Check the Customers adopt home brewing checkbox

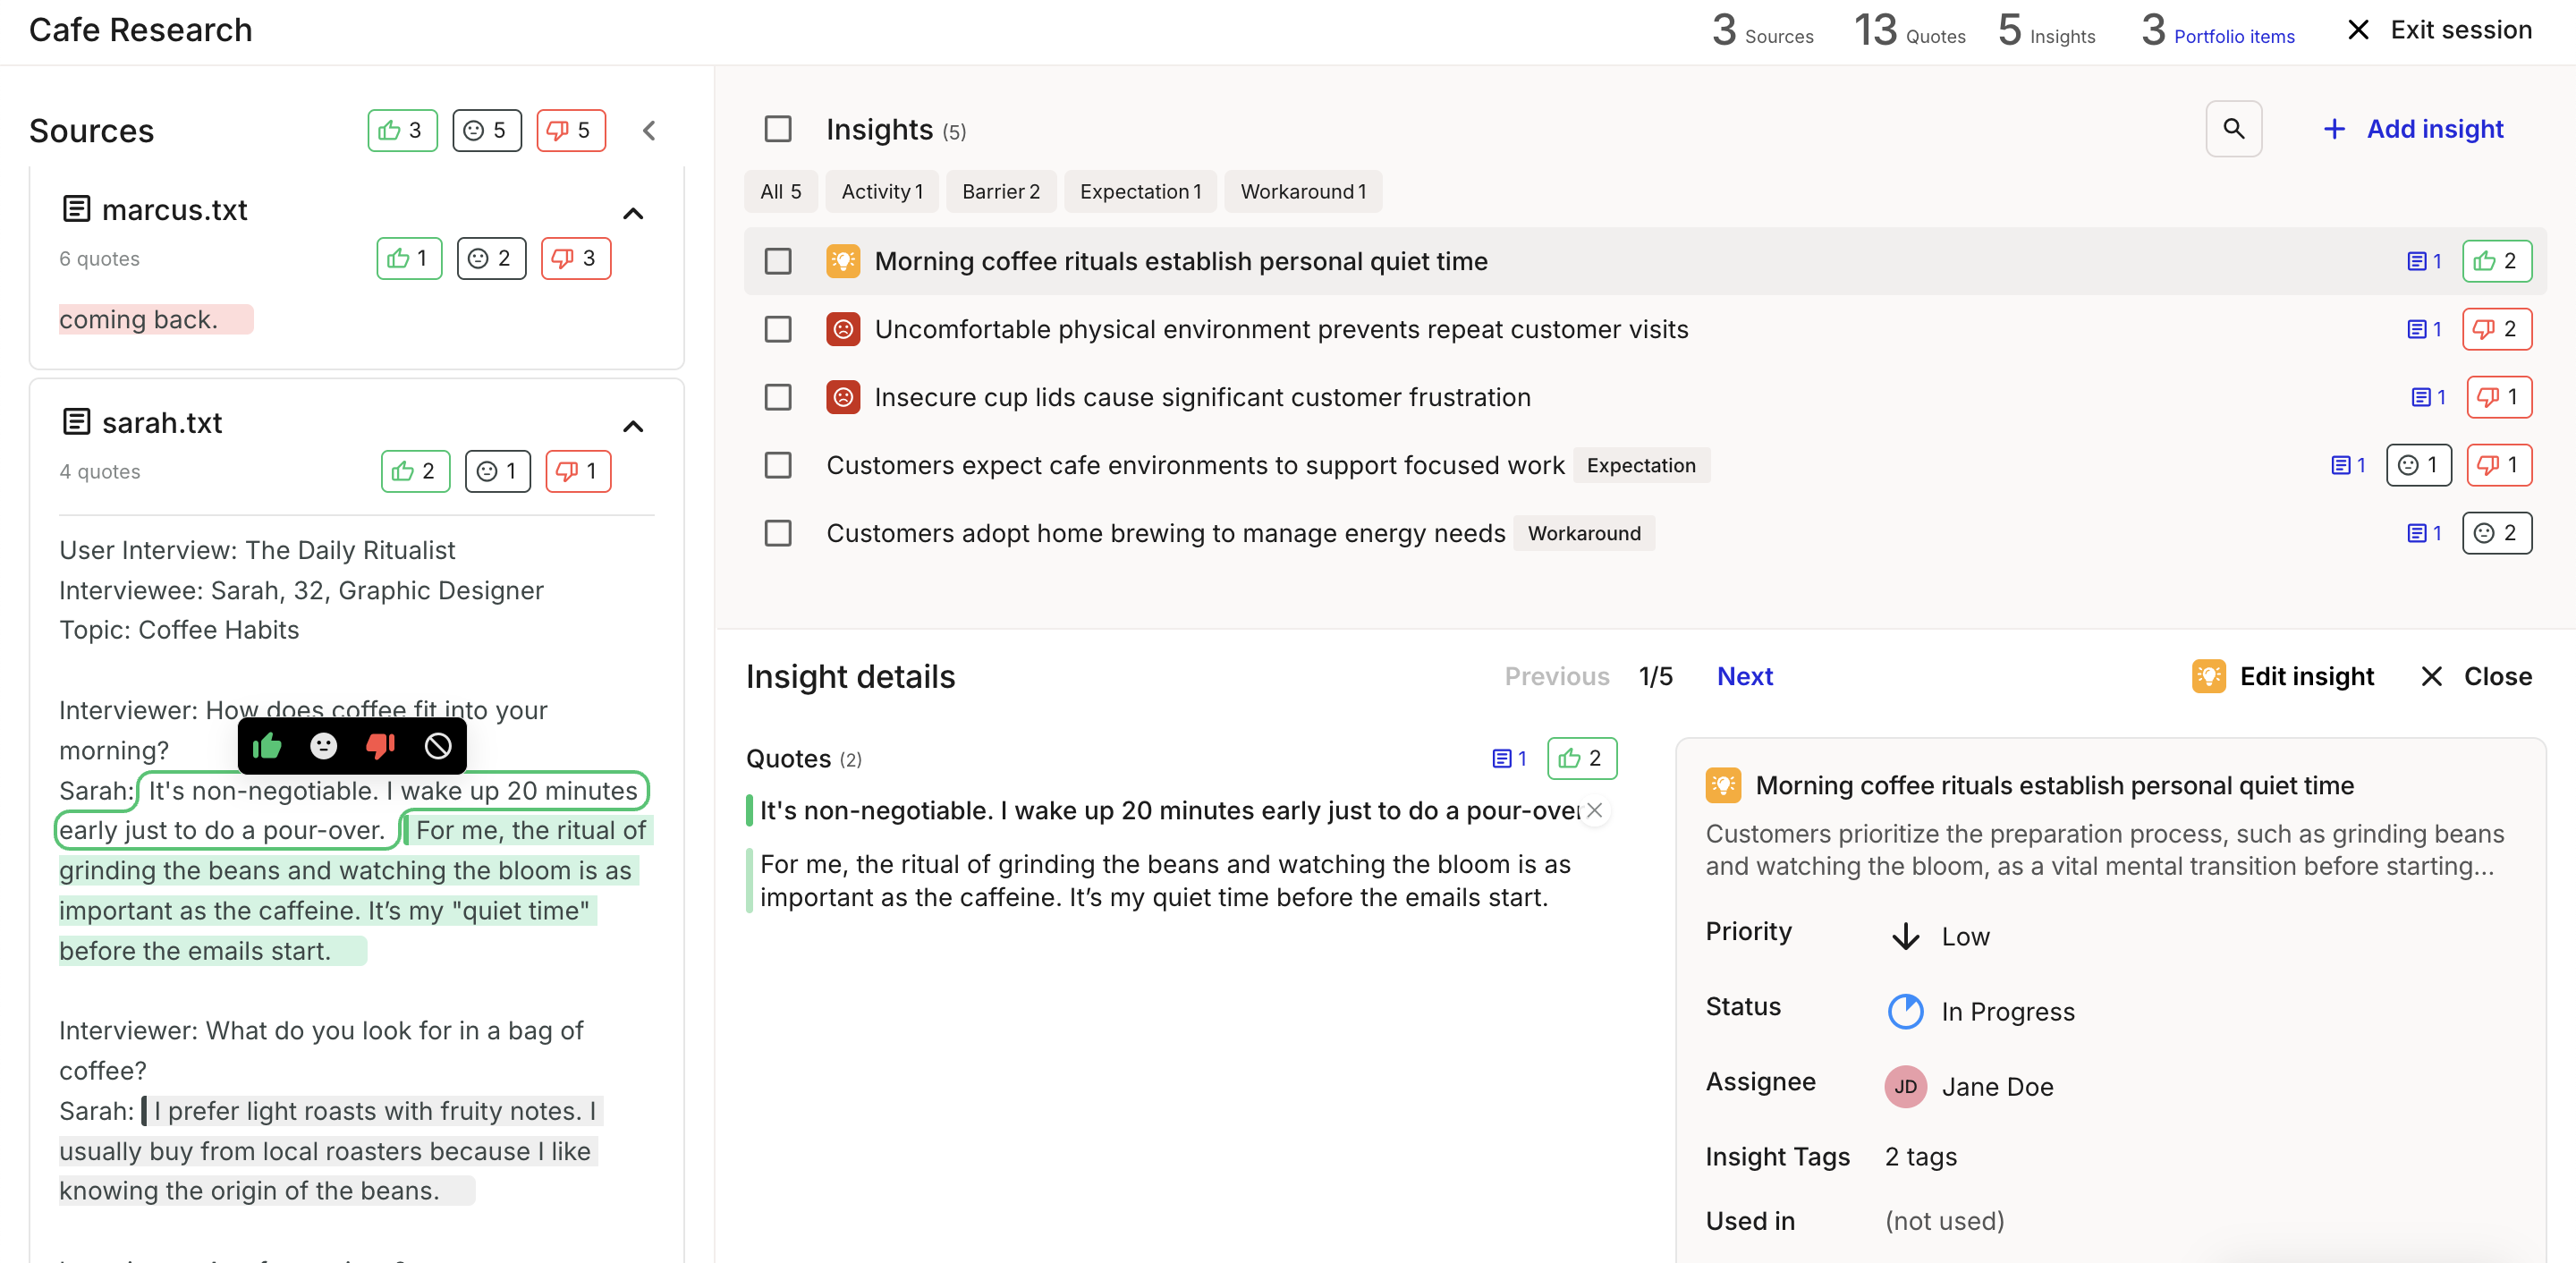(778, 534)
